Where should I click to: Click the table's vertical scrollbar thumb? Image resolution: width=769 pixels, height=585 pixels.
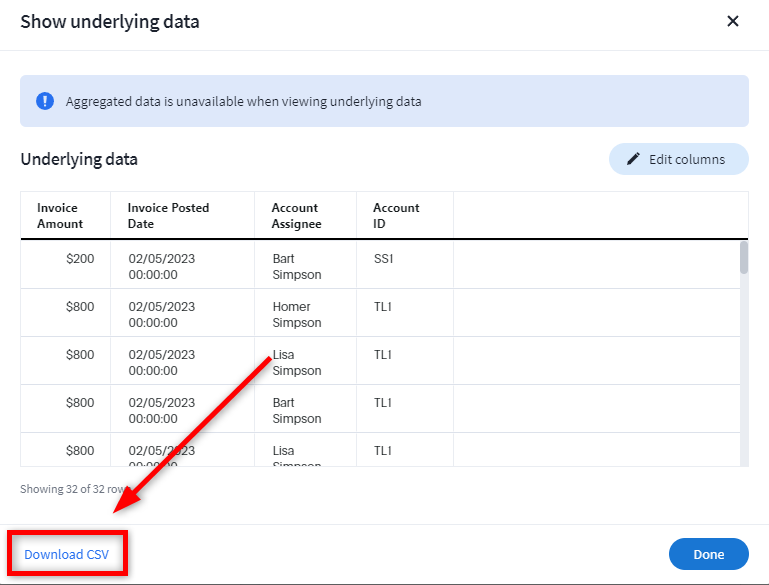pos(743,257)
